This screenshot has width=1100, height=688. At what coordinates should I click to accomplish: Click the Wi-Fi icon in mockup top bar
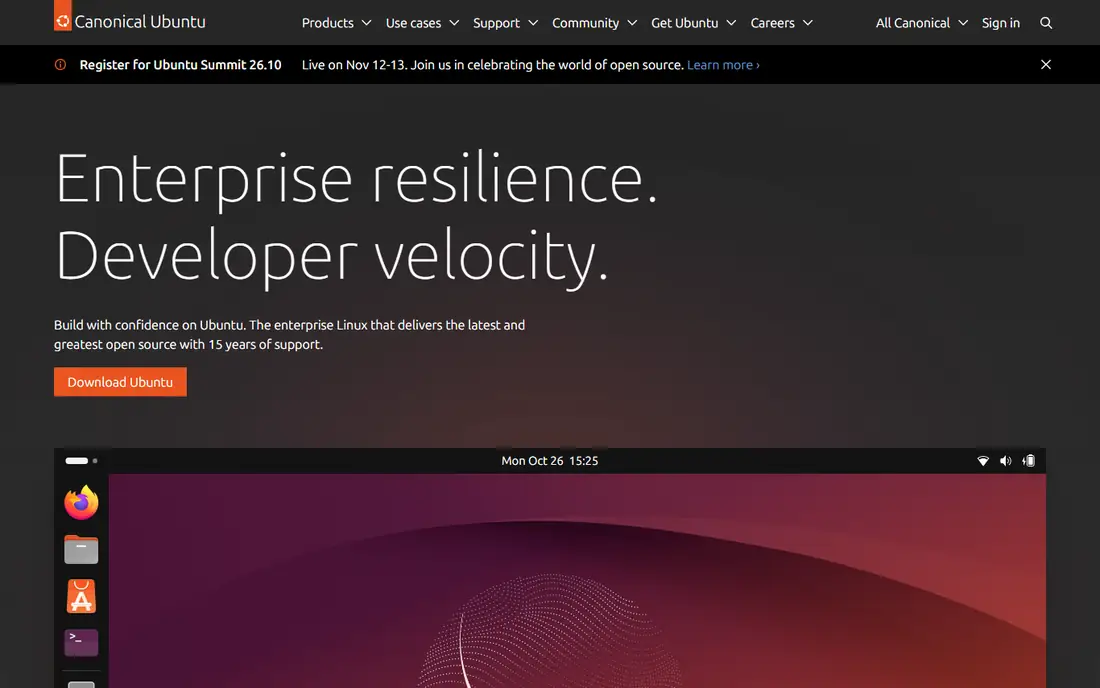(x=983, y=461)
